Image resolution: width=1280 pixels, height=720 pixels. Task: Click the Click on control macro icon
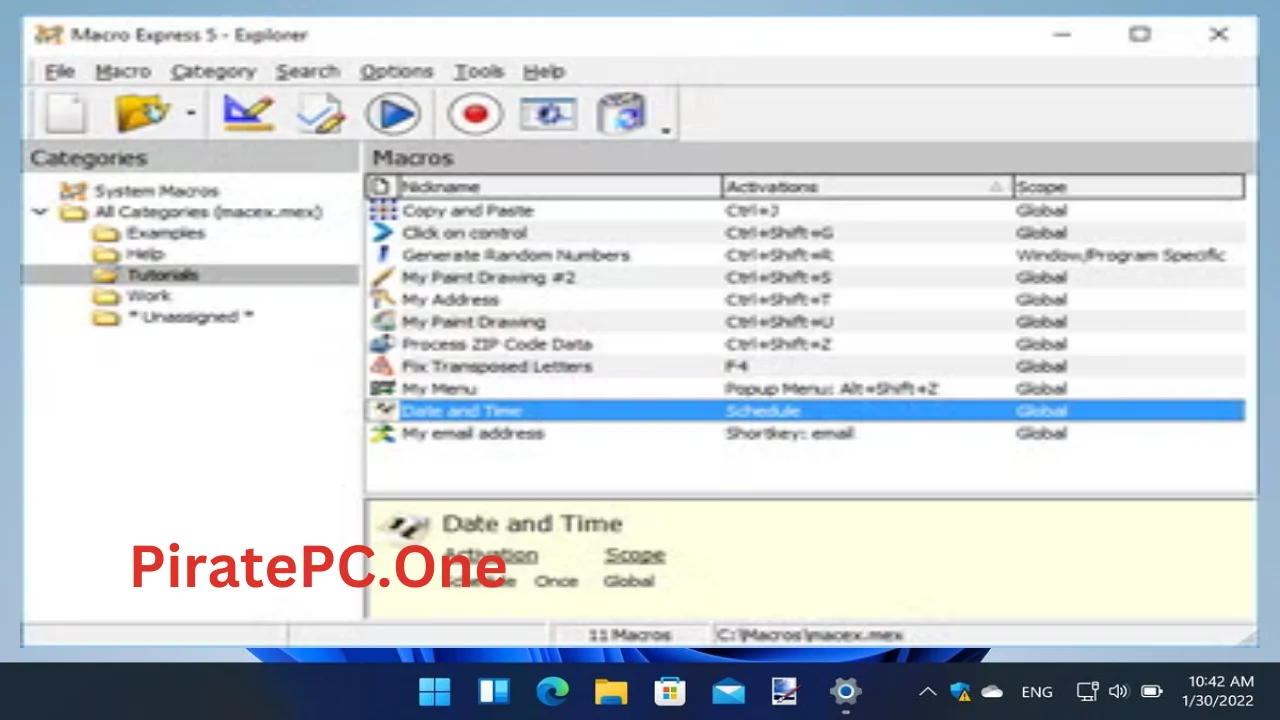pyautogui.click(x=382, y=233)
